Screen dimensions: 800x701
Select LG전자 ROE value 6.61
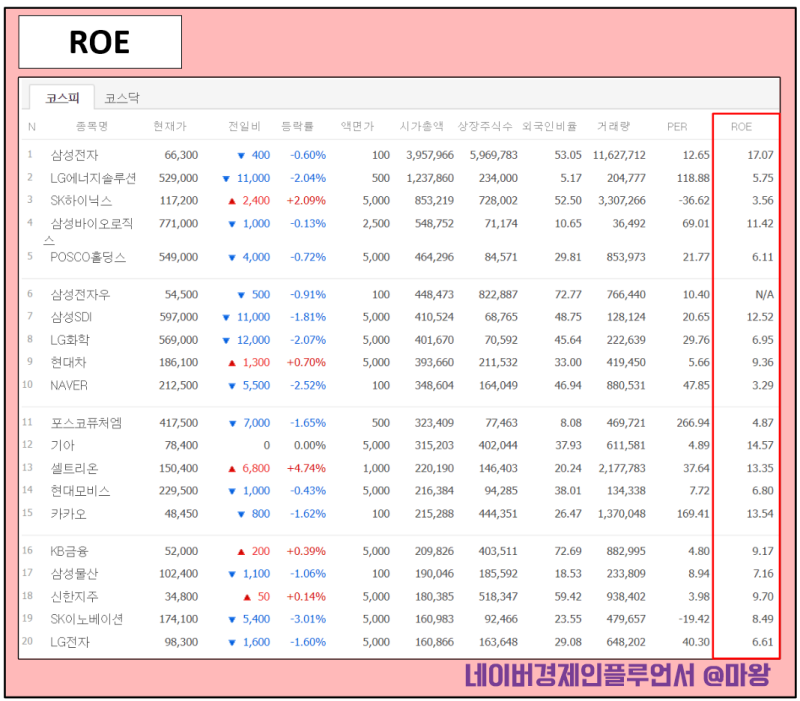(x=763, y=642)
